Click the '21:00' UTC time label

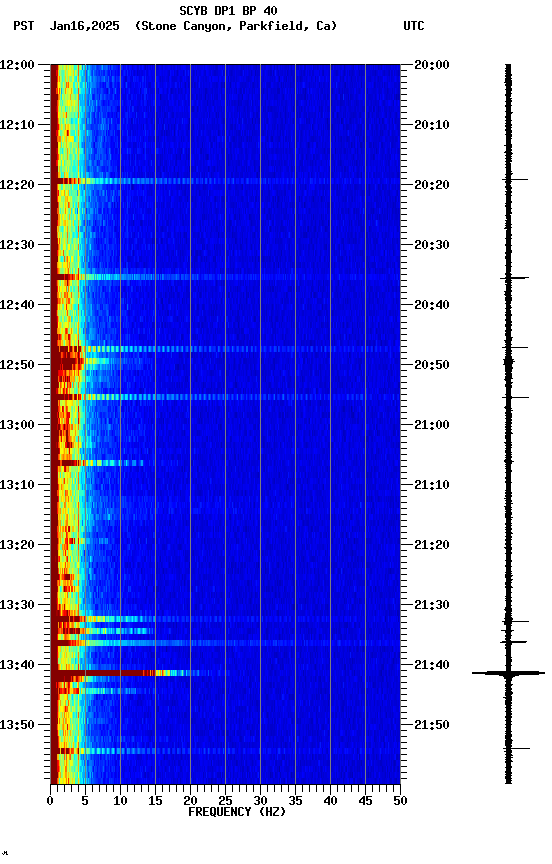pyautogui.click(x=432, y=425)
